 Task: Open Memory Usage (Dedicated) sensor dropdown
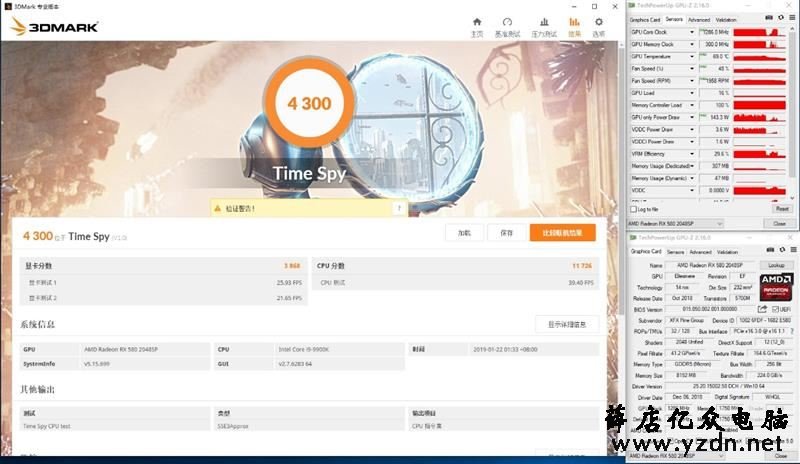[x=692, y=166]
